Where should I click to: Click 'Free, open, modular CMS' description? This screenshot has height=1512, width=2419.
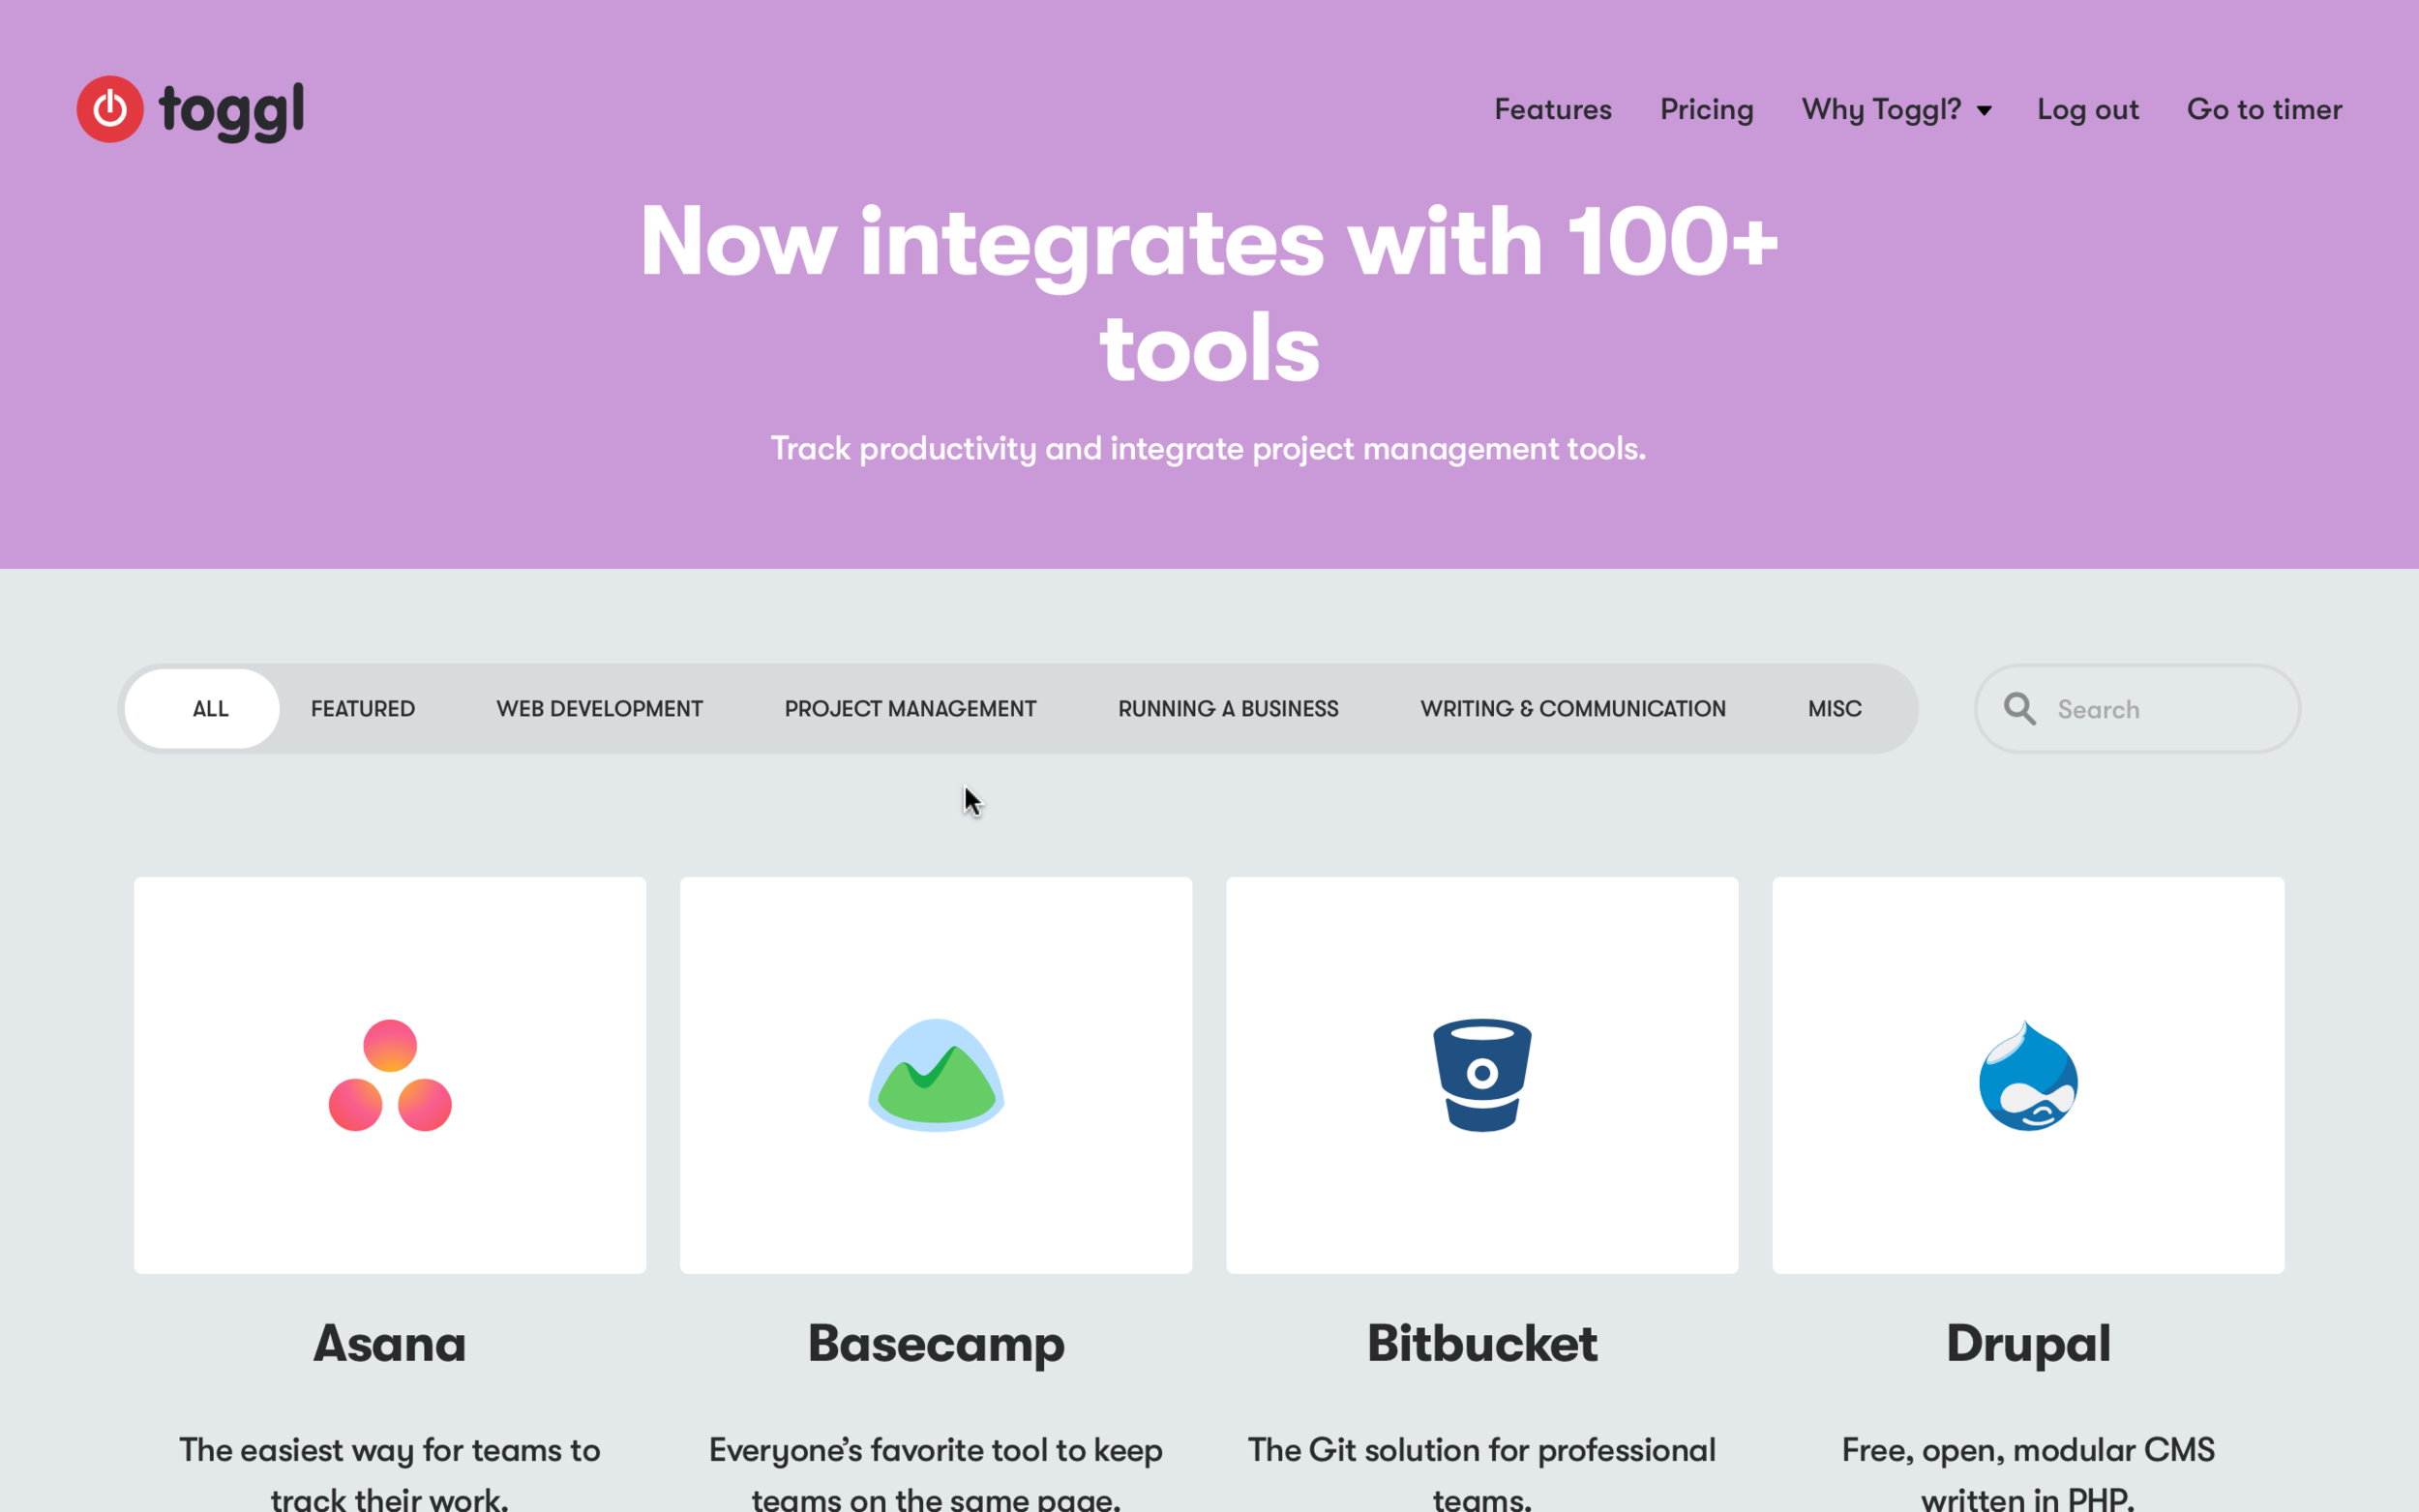coord(2028,1474)
